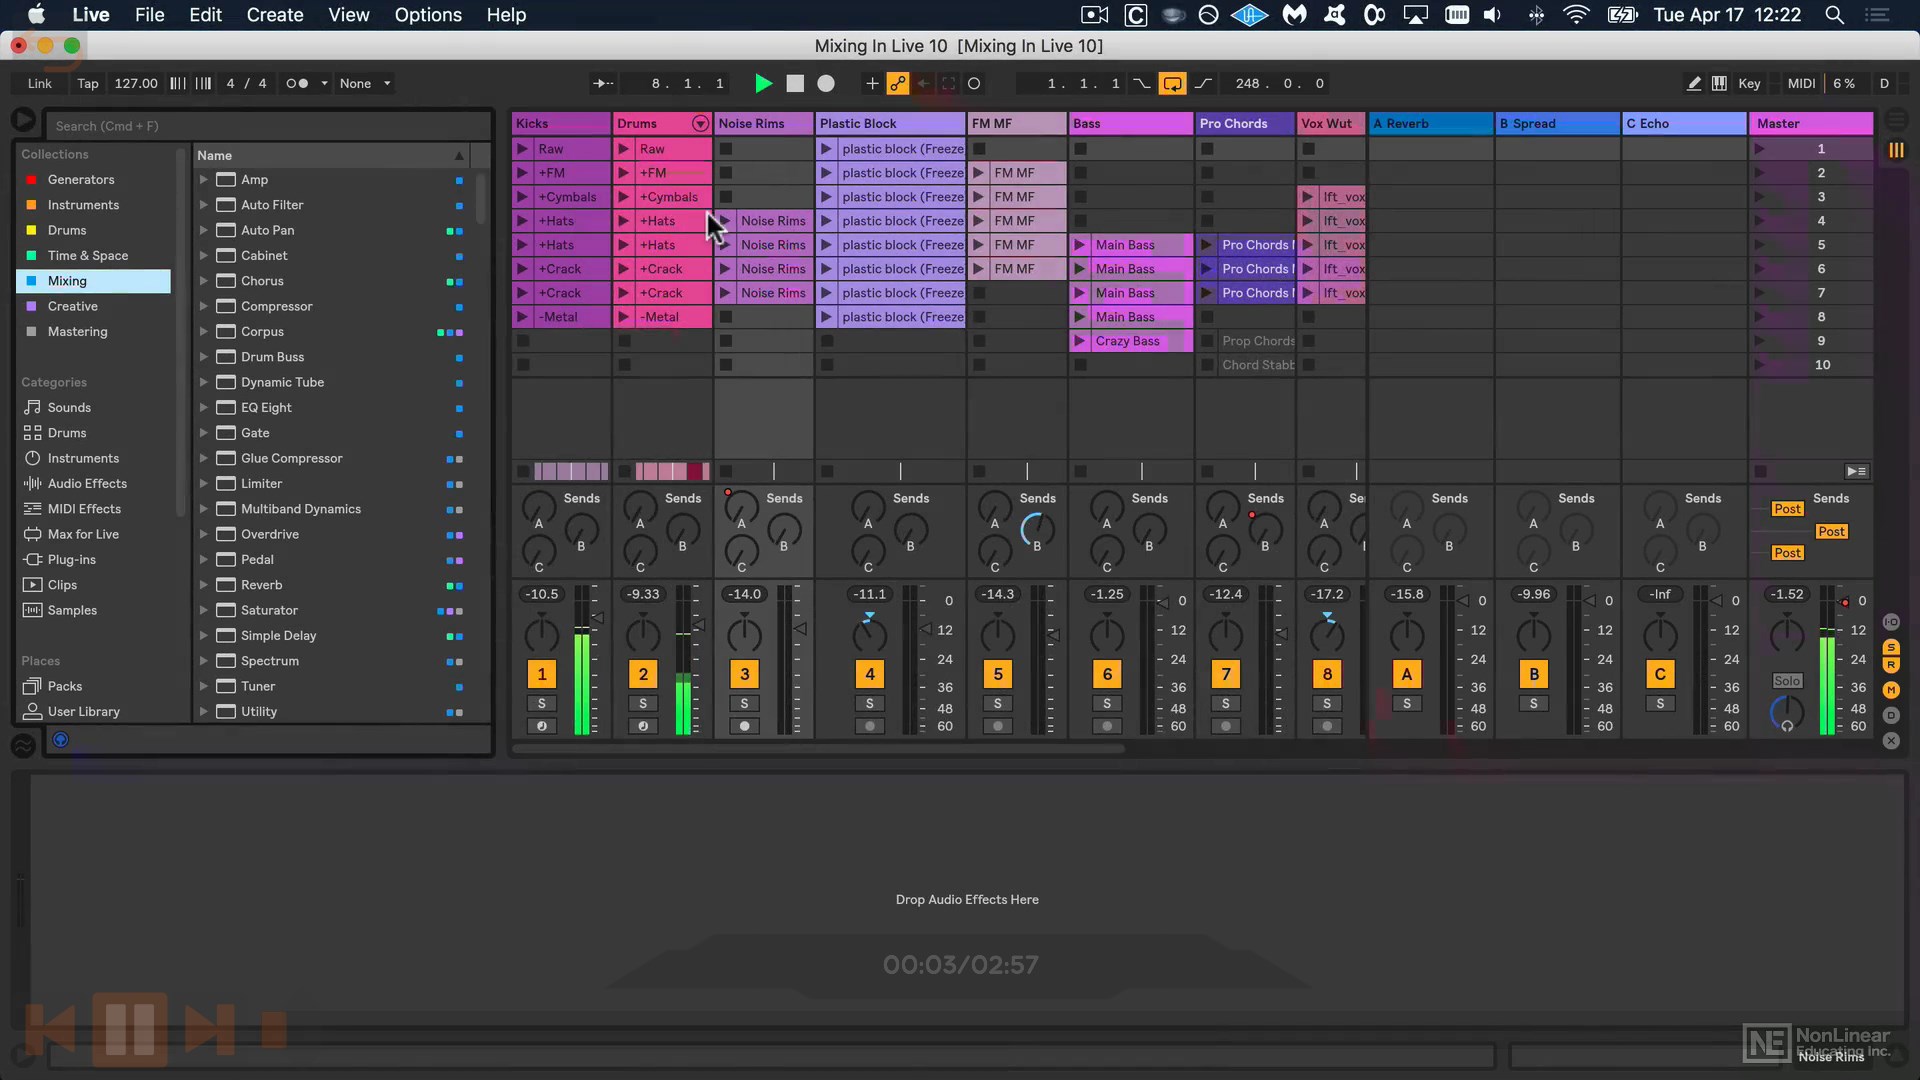Open the File menu
1920x1080 pixels.
[x=149, y=15]
